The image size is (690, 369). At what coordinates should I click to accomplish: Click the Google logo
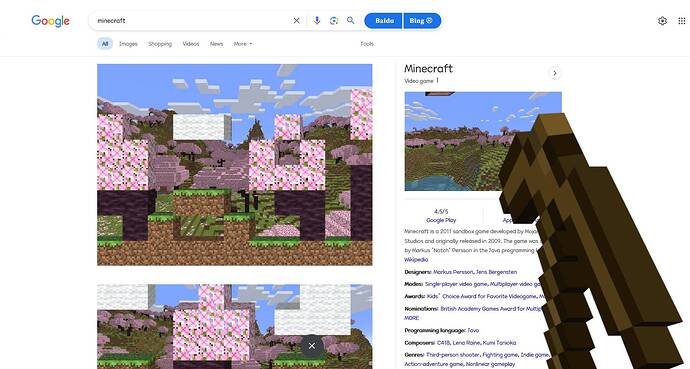(x=50, y=21)
